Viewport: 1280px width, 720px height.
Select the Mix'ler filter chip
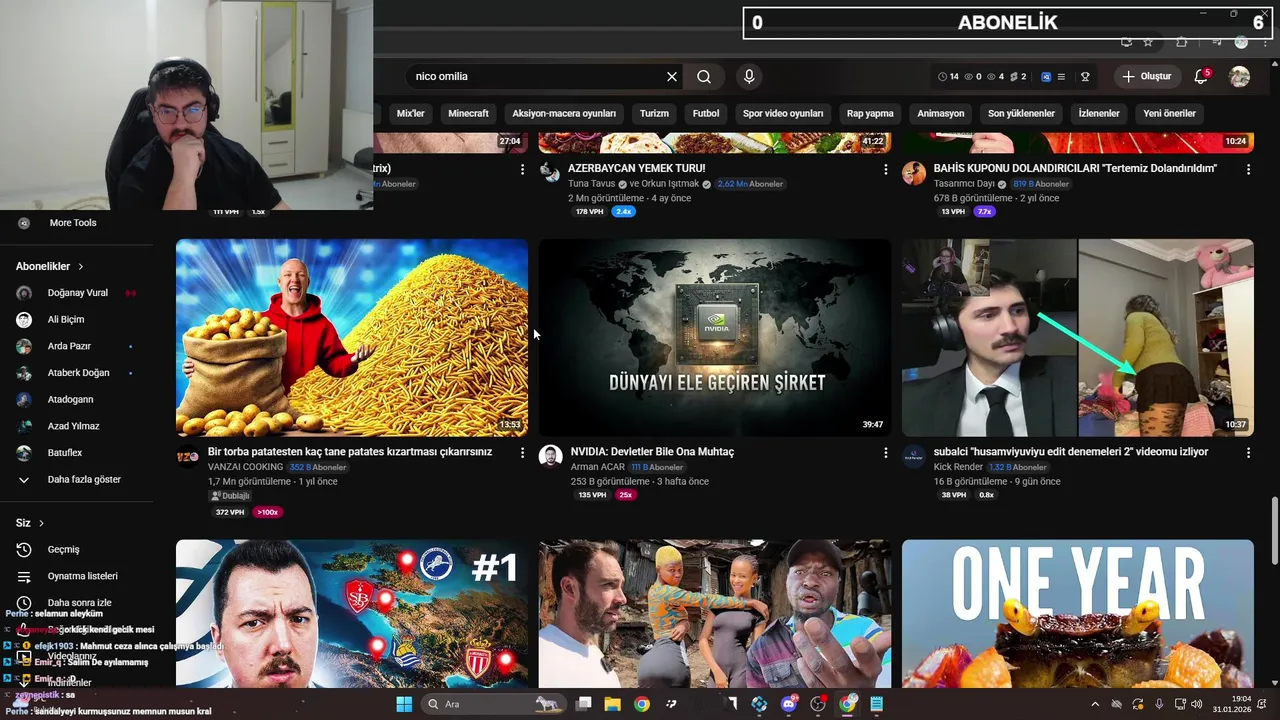coord(411,114)
